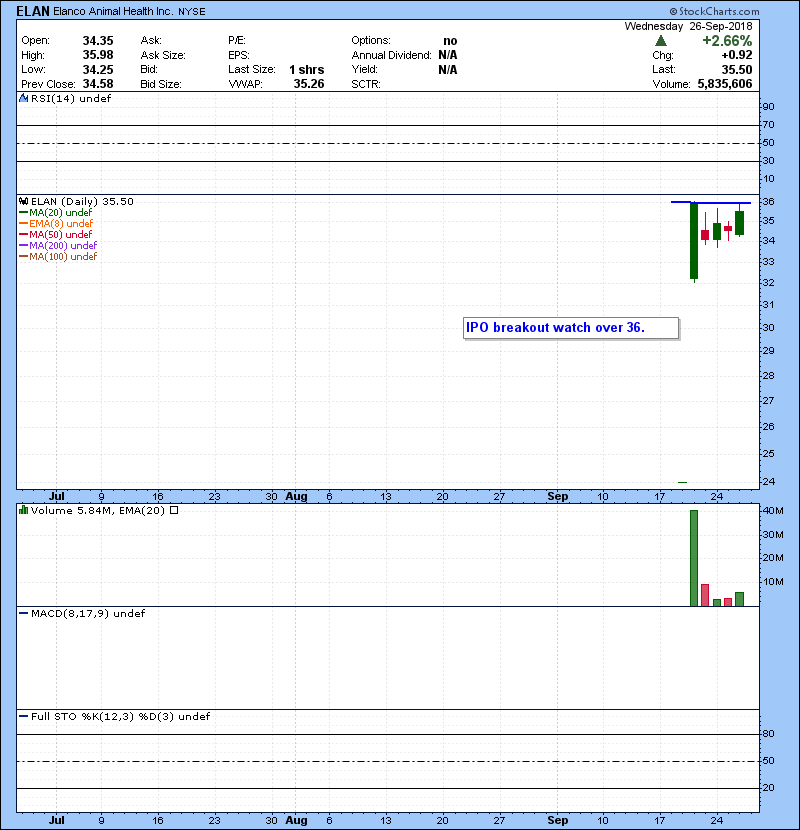The image size is (800, 830).
Task: Click the candlestick icon beside ELAN (Daily)
Action: (x=23, y=201)
